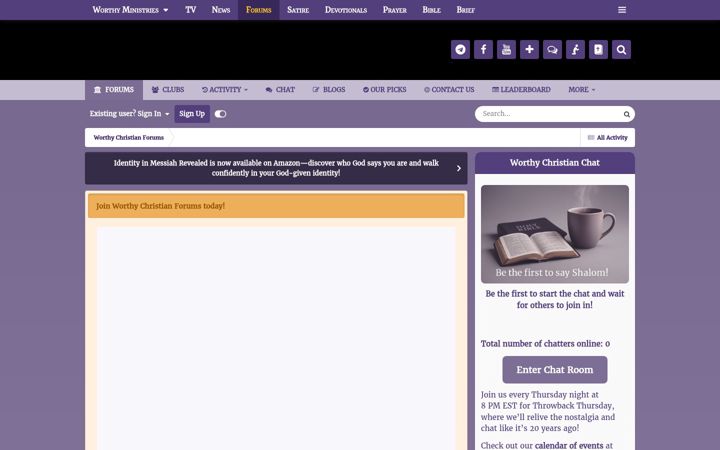Switch to the Blogs tab
This screenshot has height=450, width=720.
coord(329,90)
